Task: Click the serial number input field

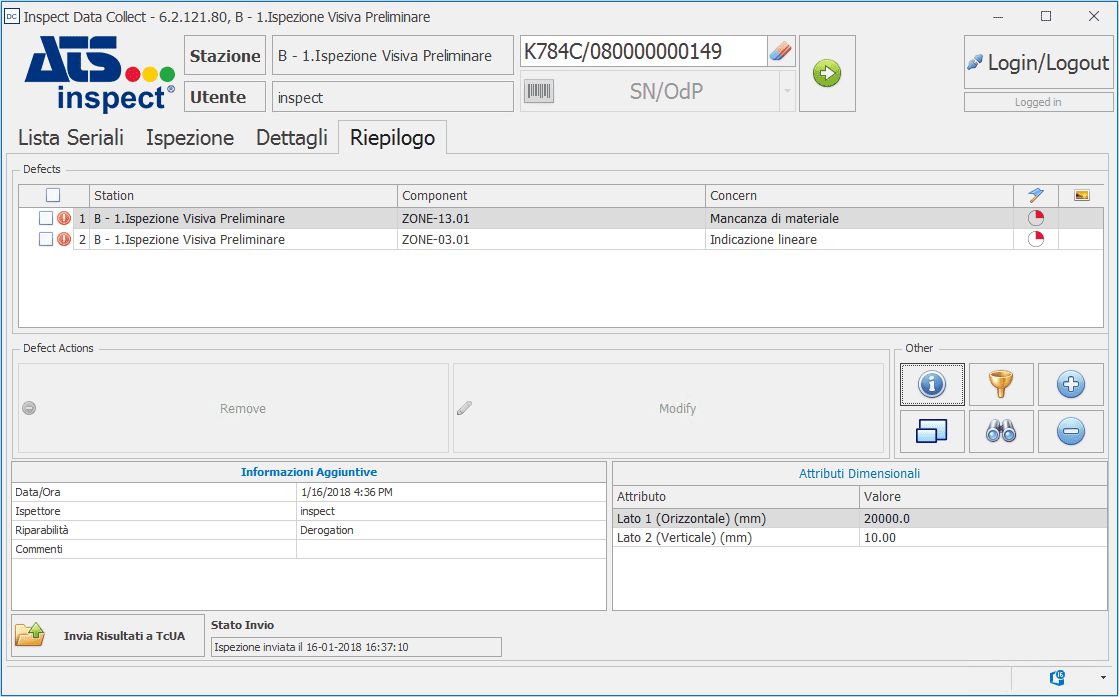Action: click(643, 51)
